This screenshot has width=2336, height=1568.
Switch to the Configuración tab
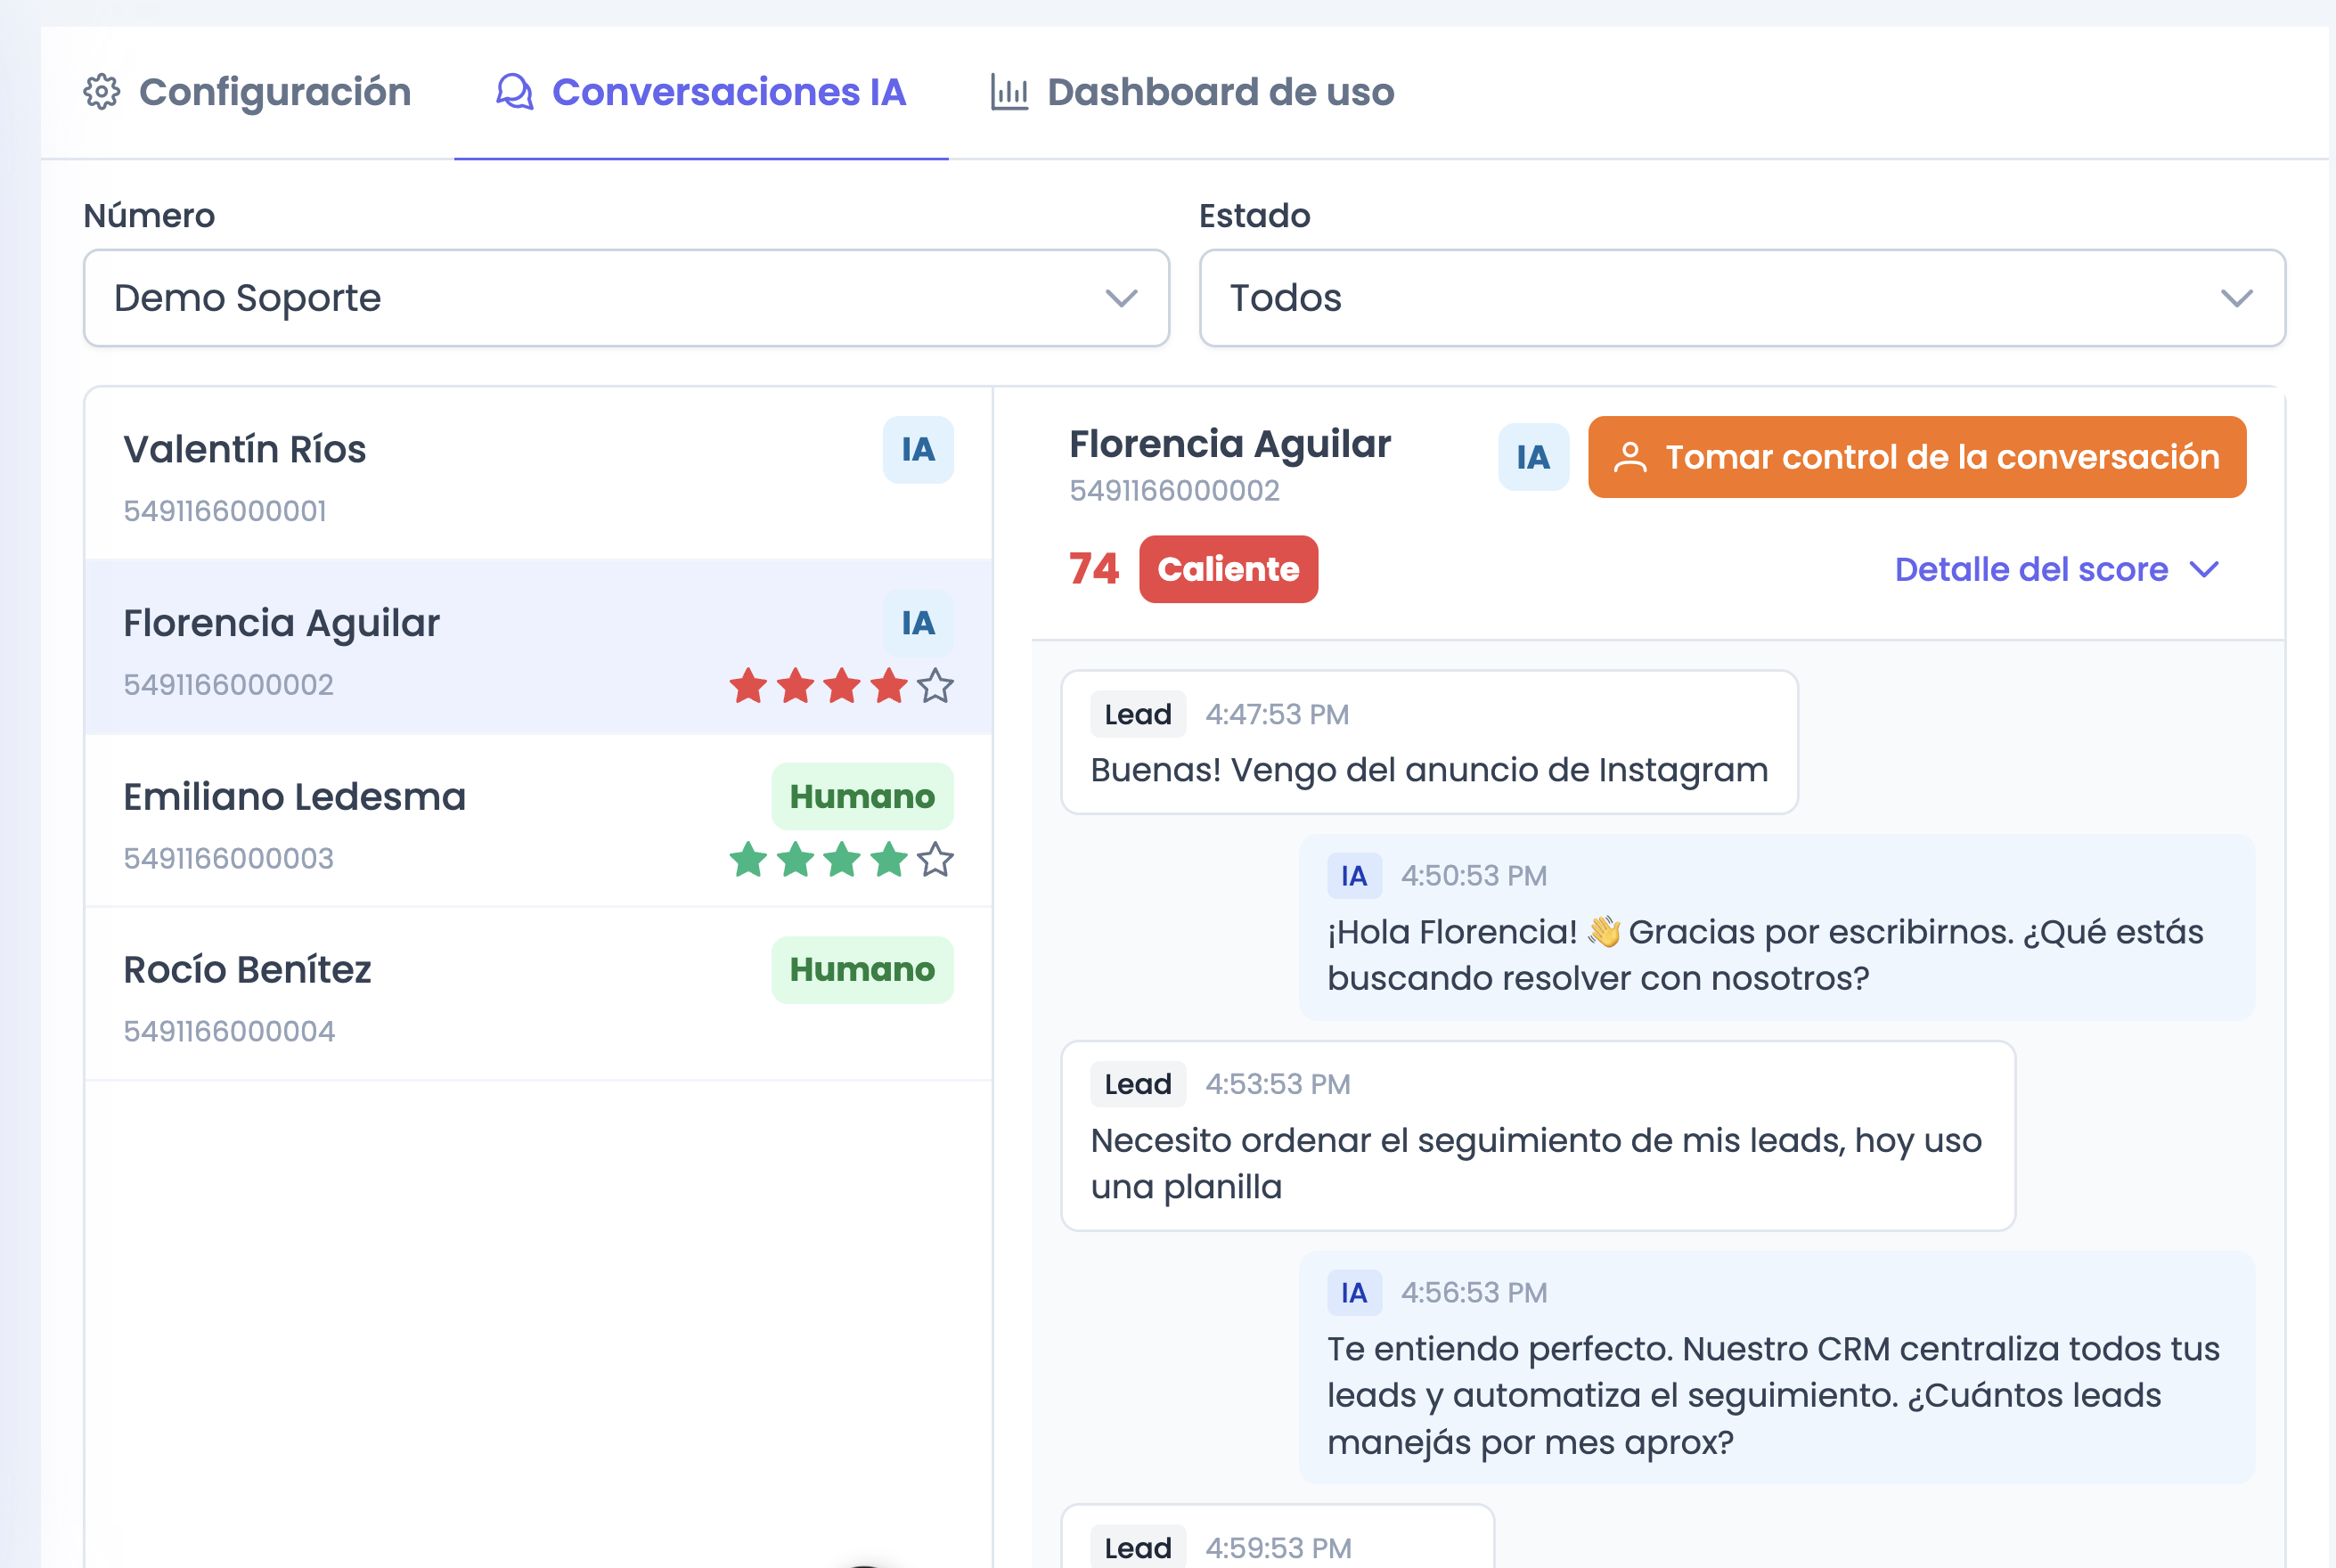[247, 92]
